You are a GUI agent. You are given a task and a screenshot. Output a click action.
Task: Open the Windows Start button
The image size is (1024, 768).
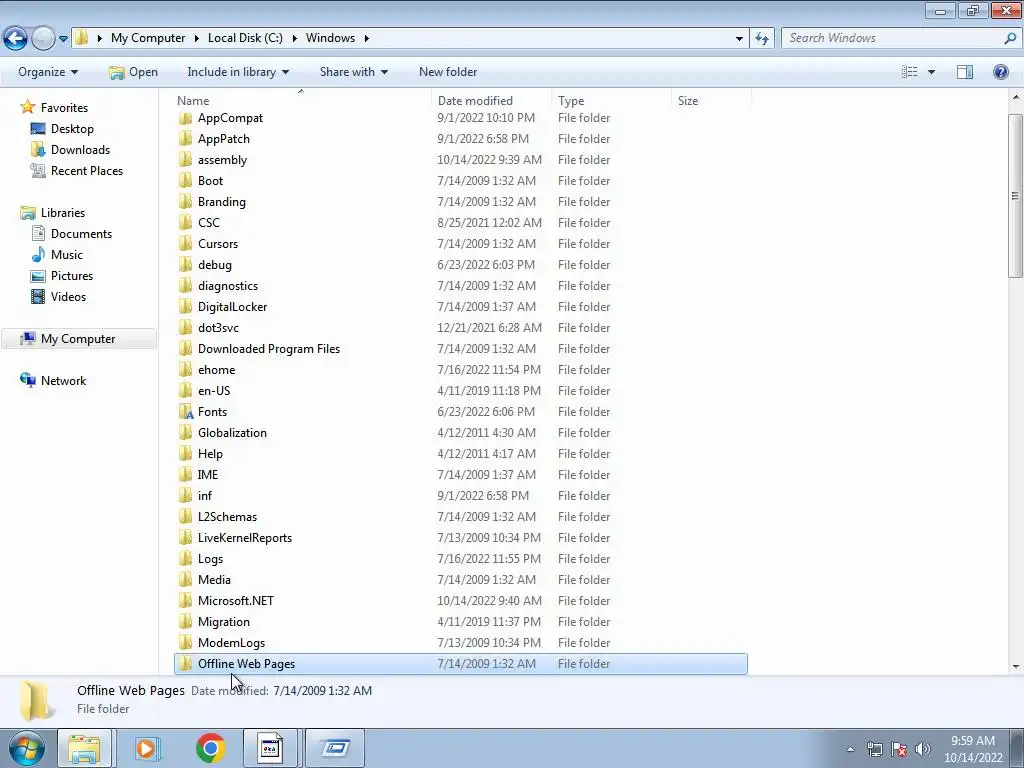[26, 748]
